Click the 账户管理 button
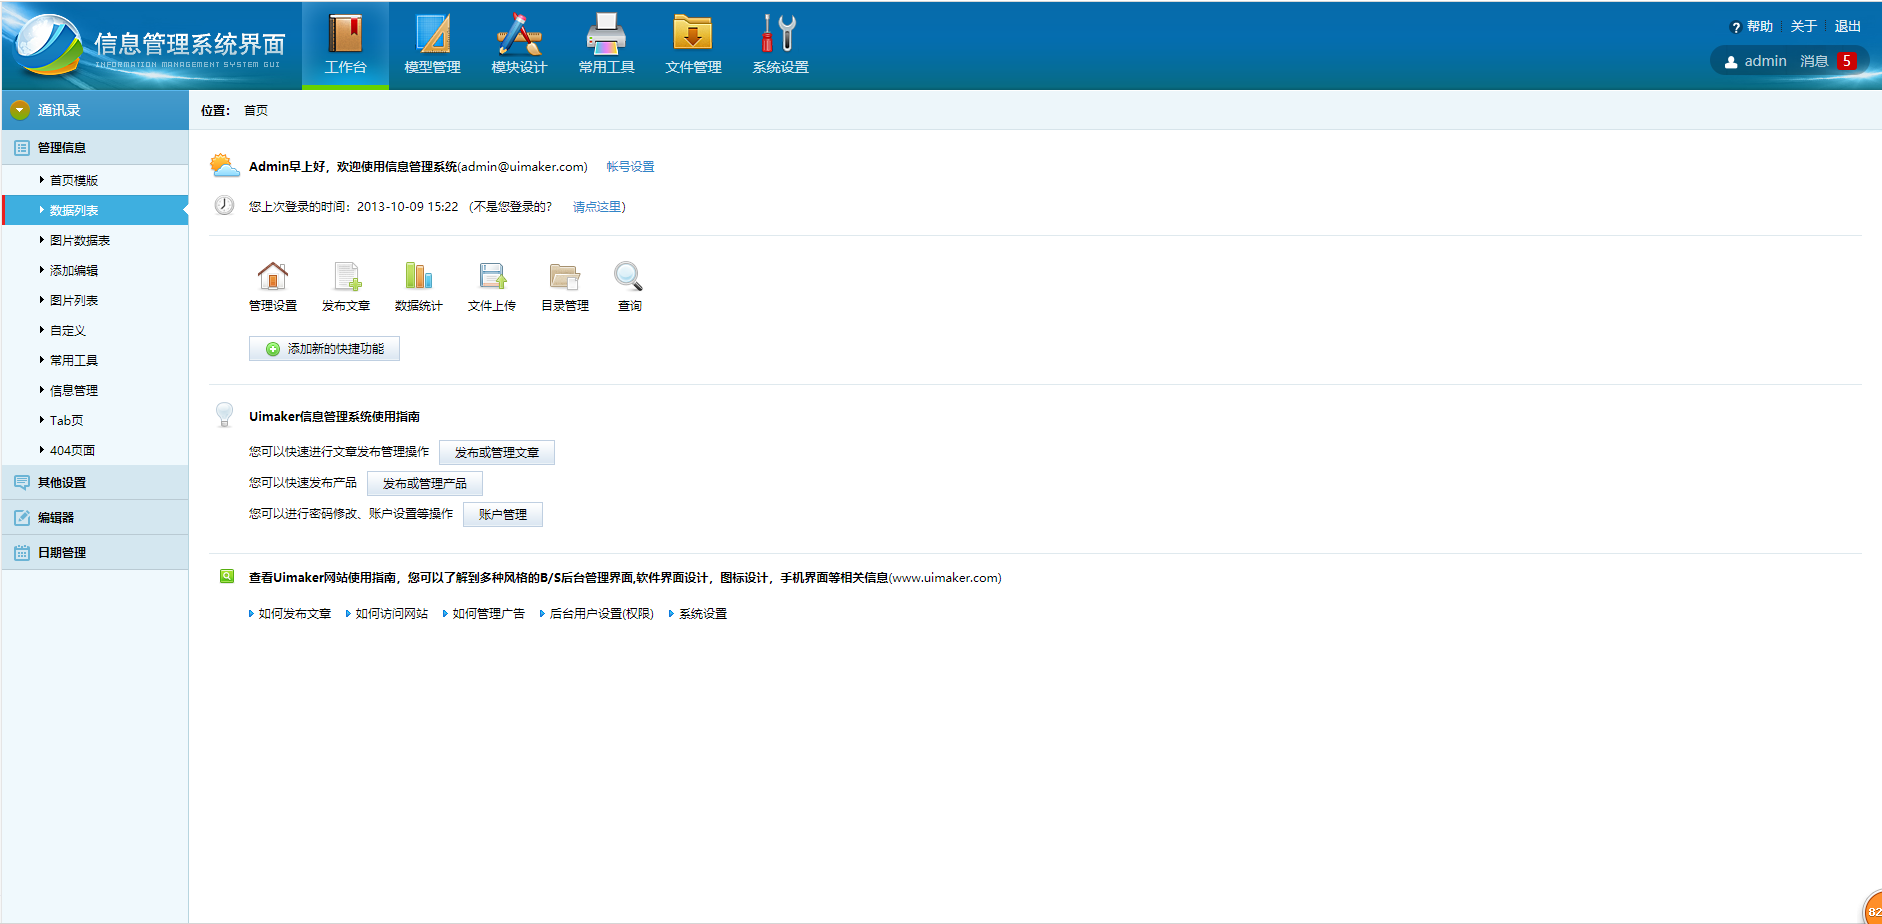This screenshot has width=1882, height=924. tap(503, 515)
